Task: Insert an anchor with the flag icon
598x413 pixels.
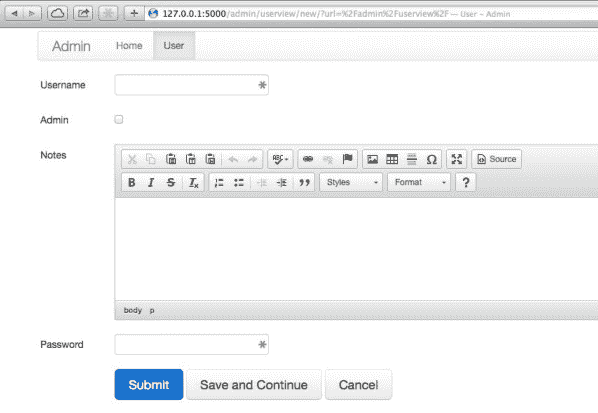Action: pyautogui.click(x=347, y=159)
